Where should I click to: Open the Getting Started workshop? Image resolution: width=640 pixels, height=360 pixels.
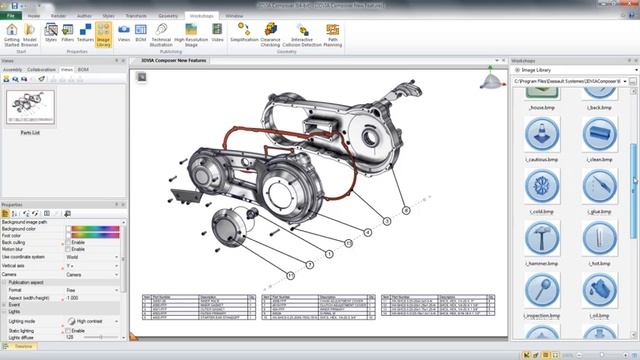pos(11,35)
